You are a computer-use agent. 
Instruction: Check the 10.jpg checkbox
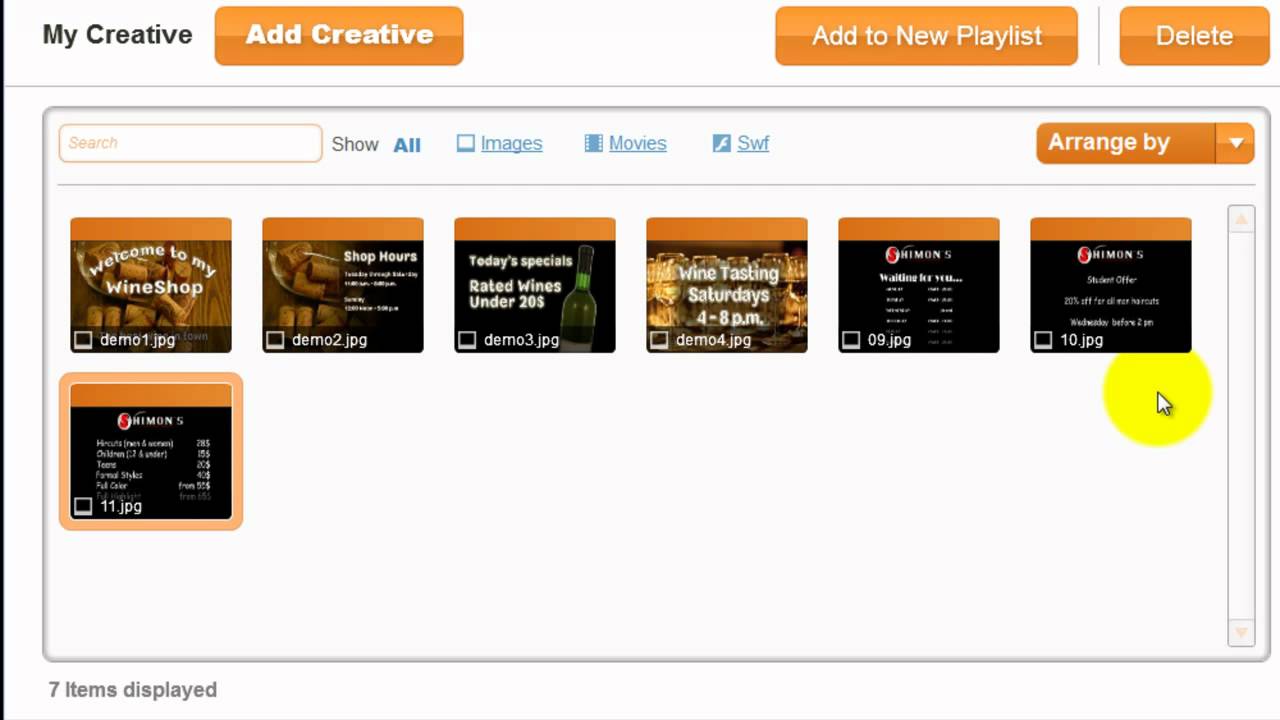click(x=1043, y=340)
